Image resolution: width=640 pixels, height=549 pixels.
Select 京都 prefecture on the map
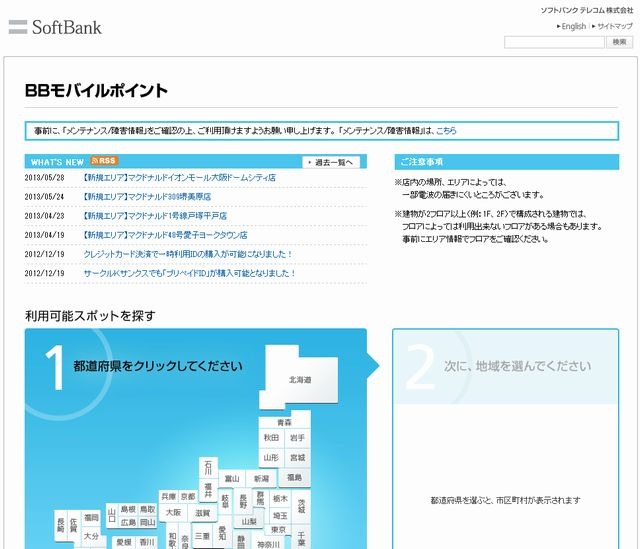(188, 497)
